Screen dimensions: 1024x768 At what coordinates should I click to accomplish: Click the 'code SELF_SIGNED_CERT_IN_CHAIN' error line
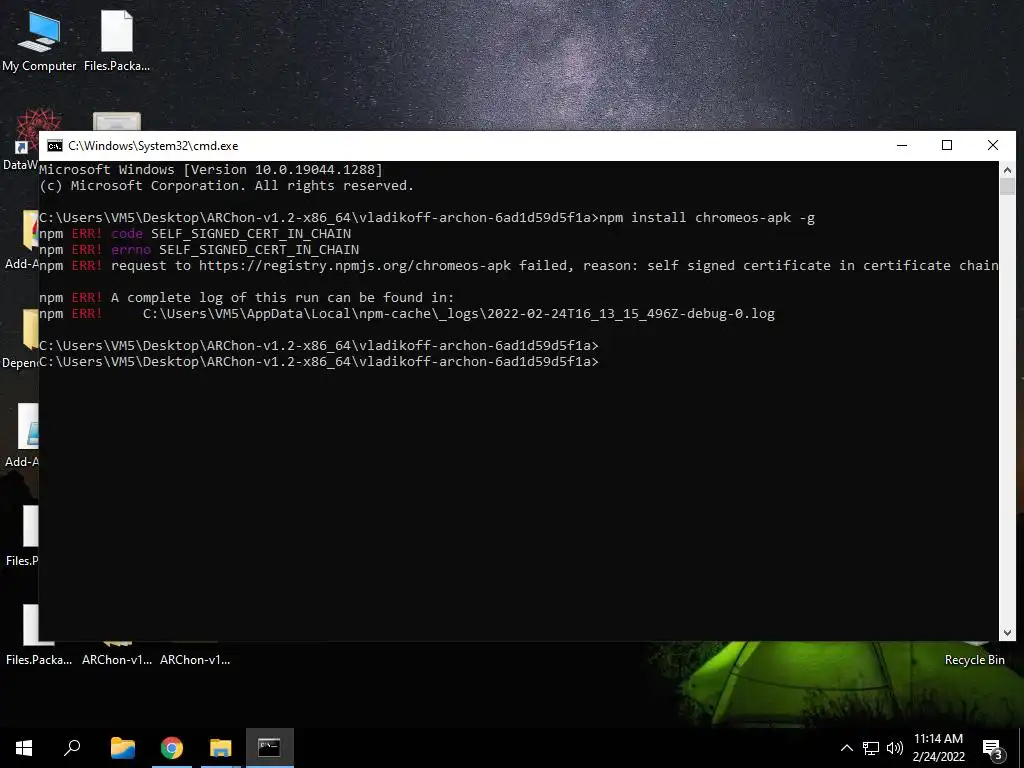click(x=195, y=233)
